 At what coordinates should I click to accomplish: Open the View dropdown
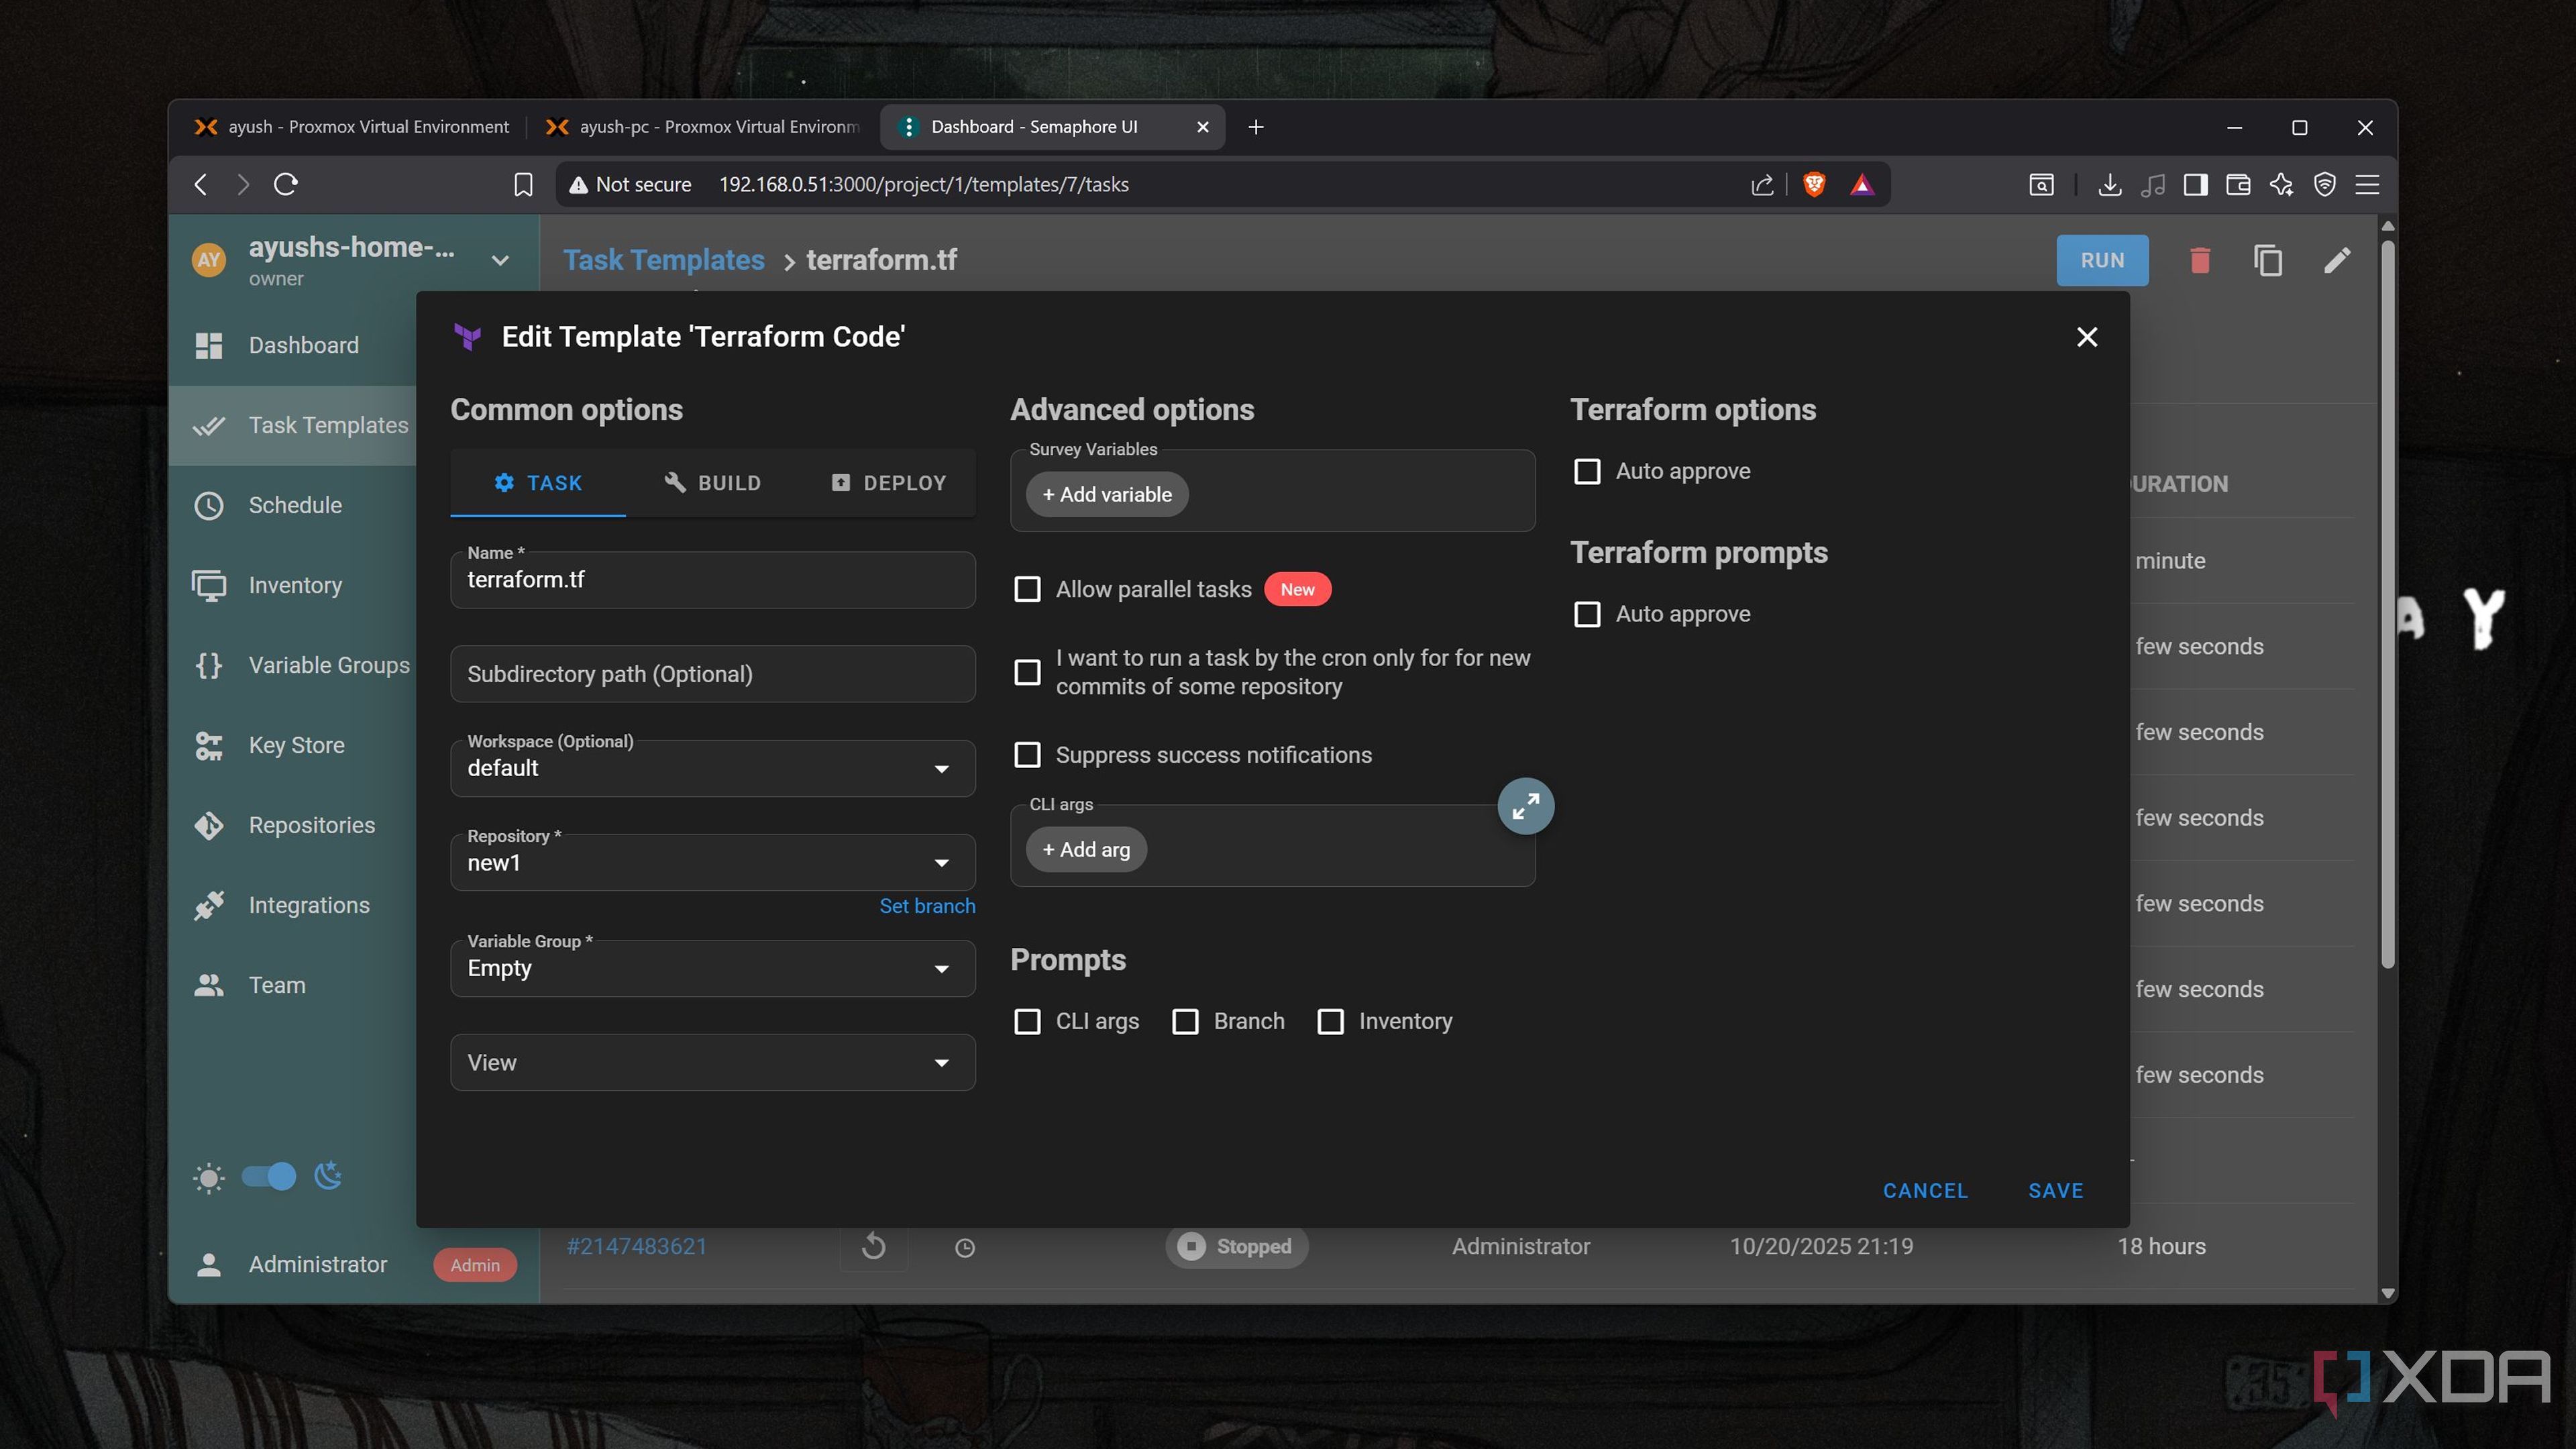pos(712,1062)
